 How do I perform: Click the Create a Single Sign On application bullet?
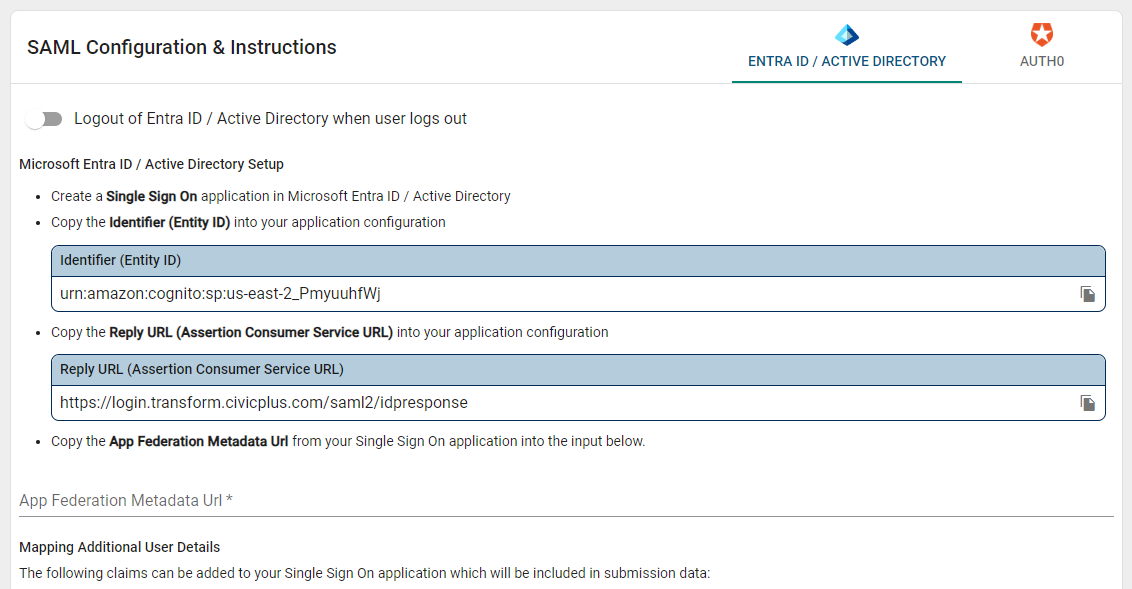click(281, 196)
